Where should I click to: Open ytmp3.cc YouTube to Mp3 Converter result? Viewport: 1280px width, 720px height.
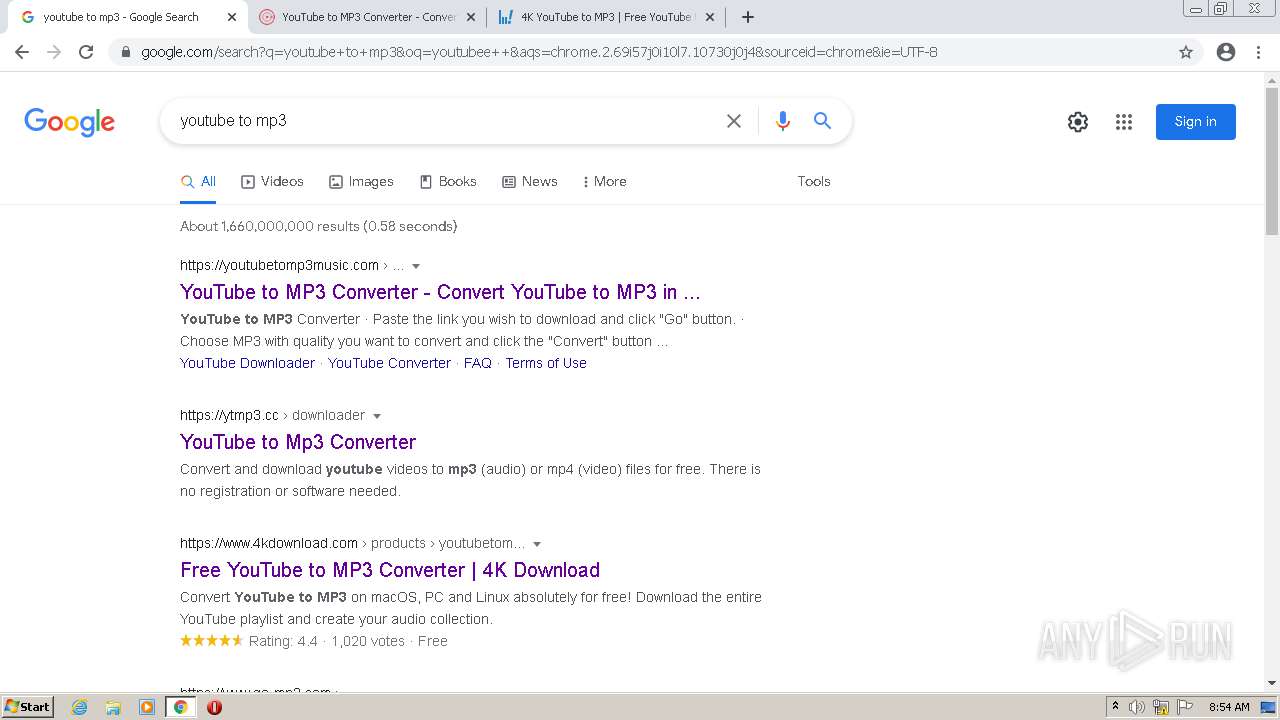[x=298, y=442]
